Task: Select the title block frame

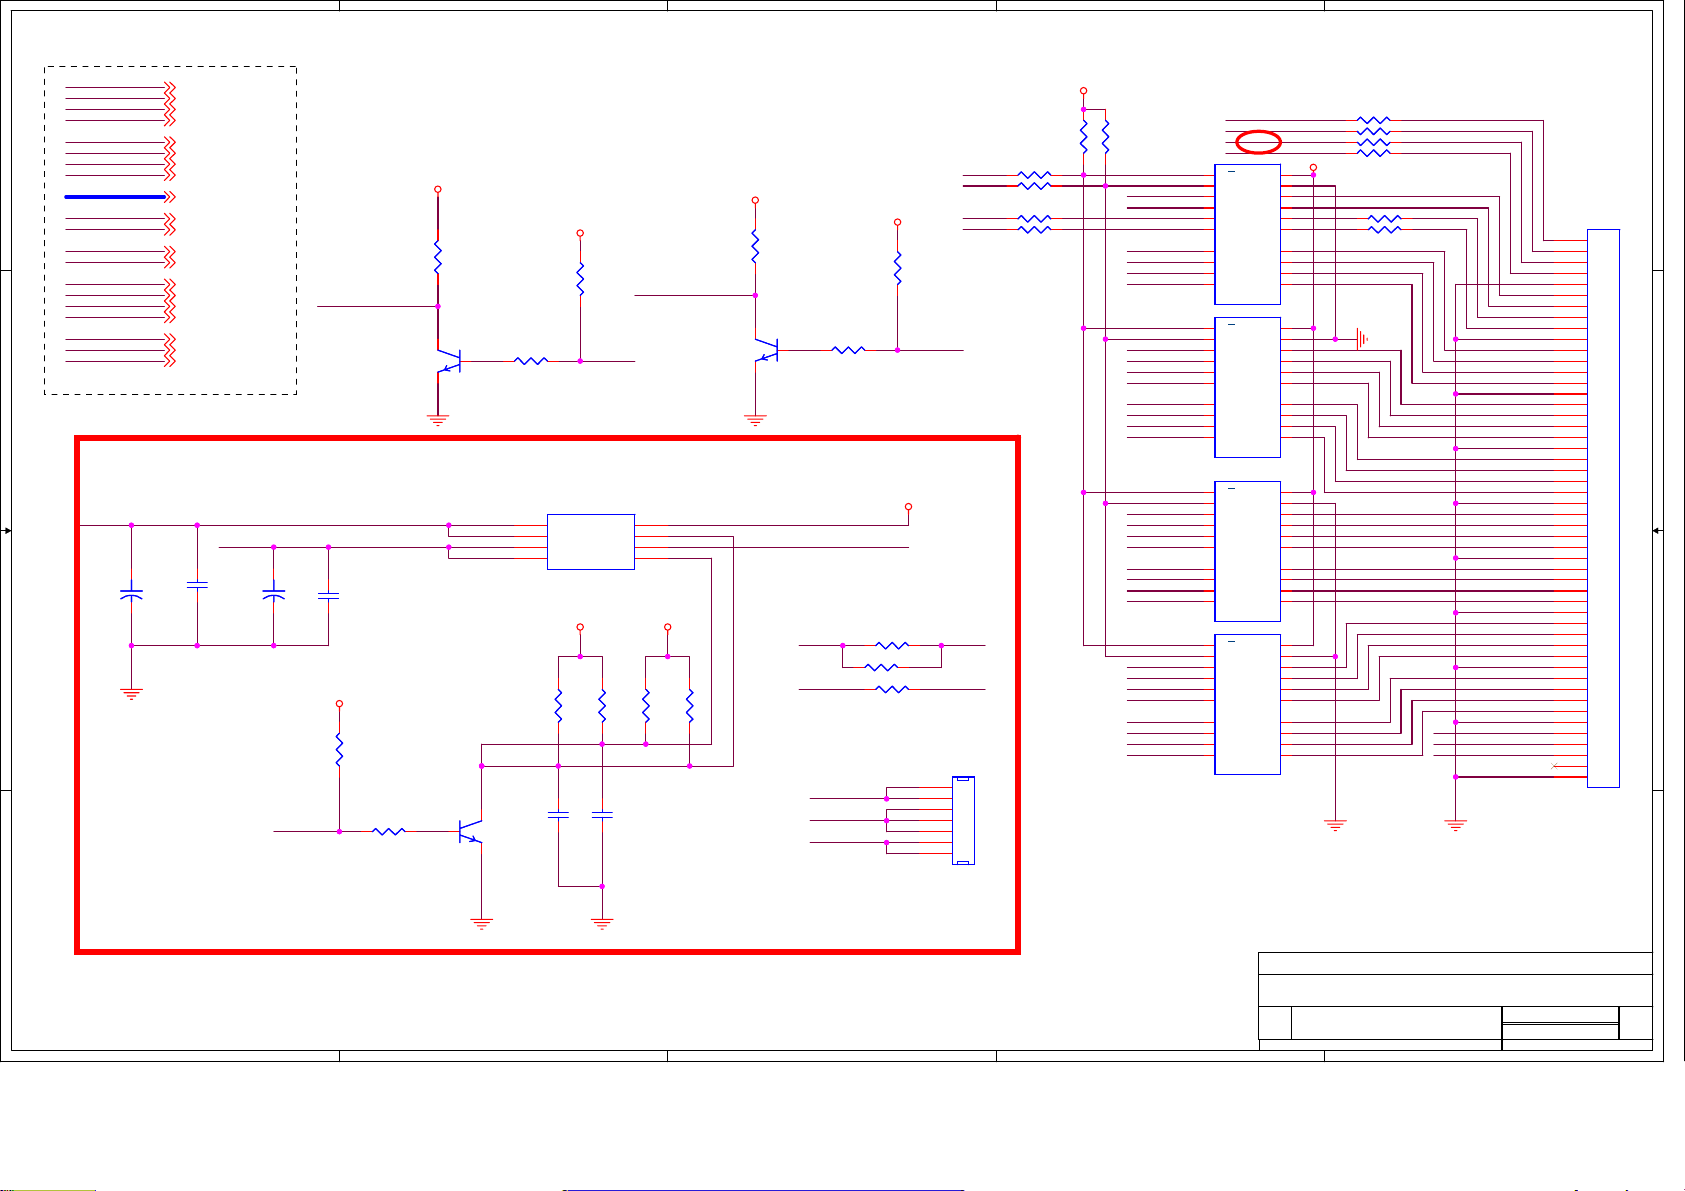Action: 1455,1001
